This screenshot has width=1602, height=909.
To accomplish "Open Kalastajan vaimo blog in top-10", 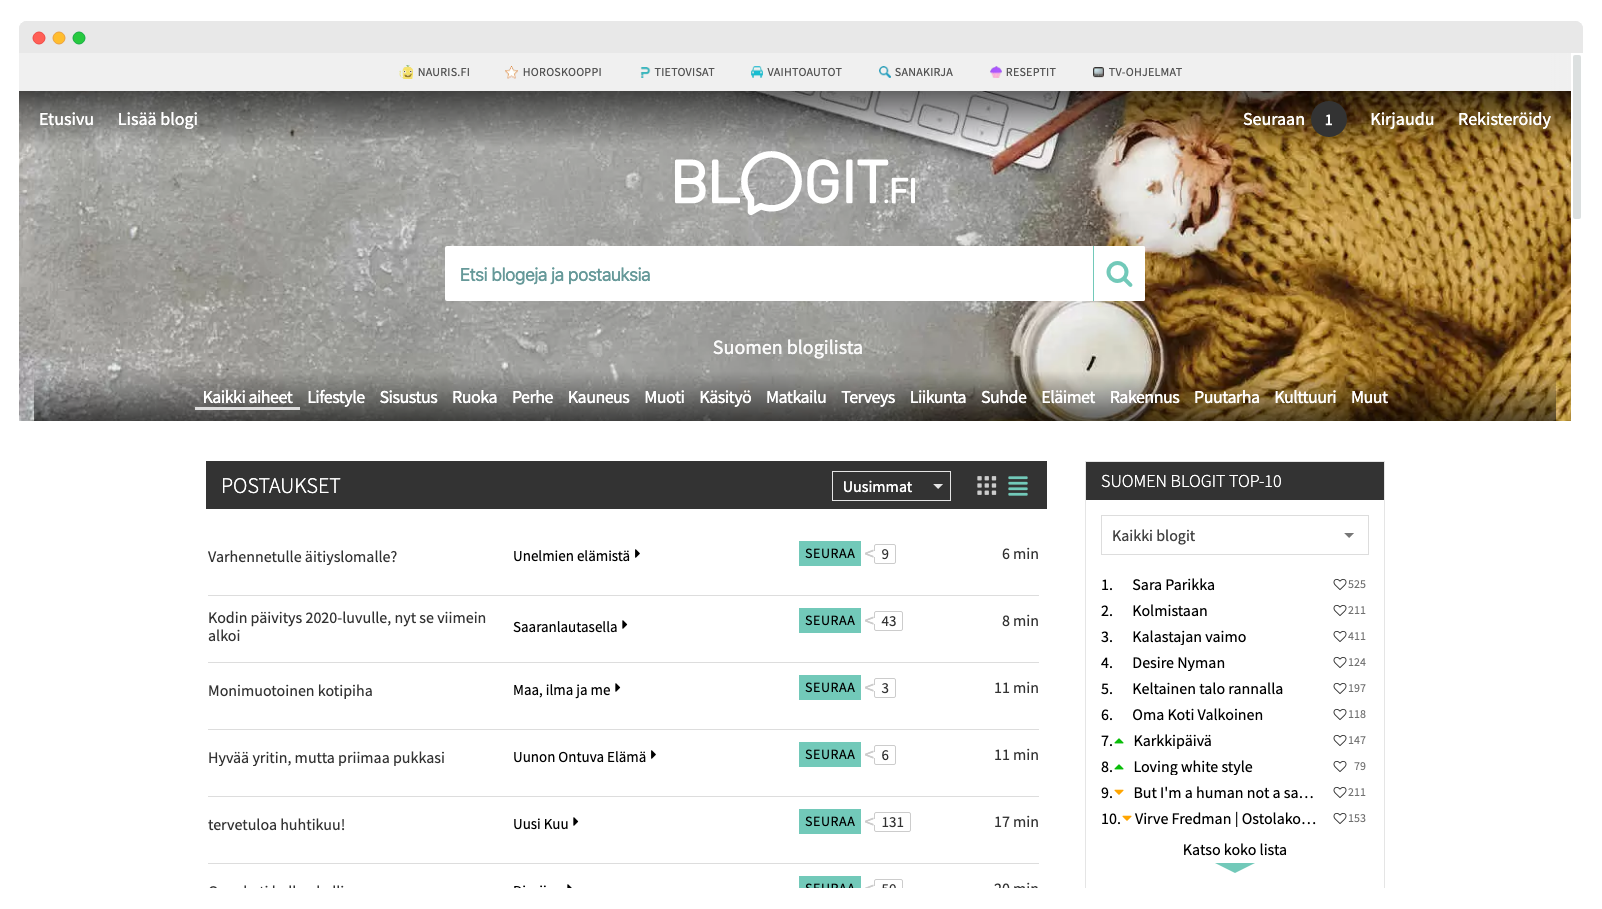I will tap(1189, 637).
